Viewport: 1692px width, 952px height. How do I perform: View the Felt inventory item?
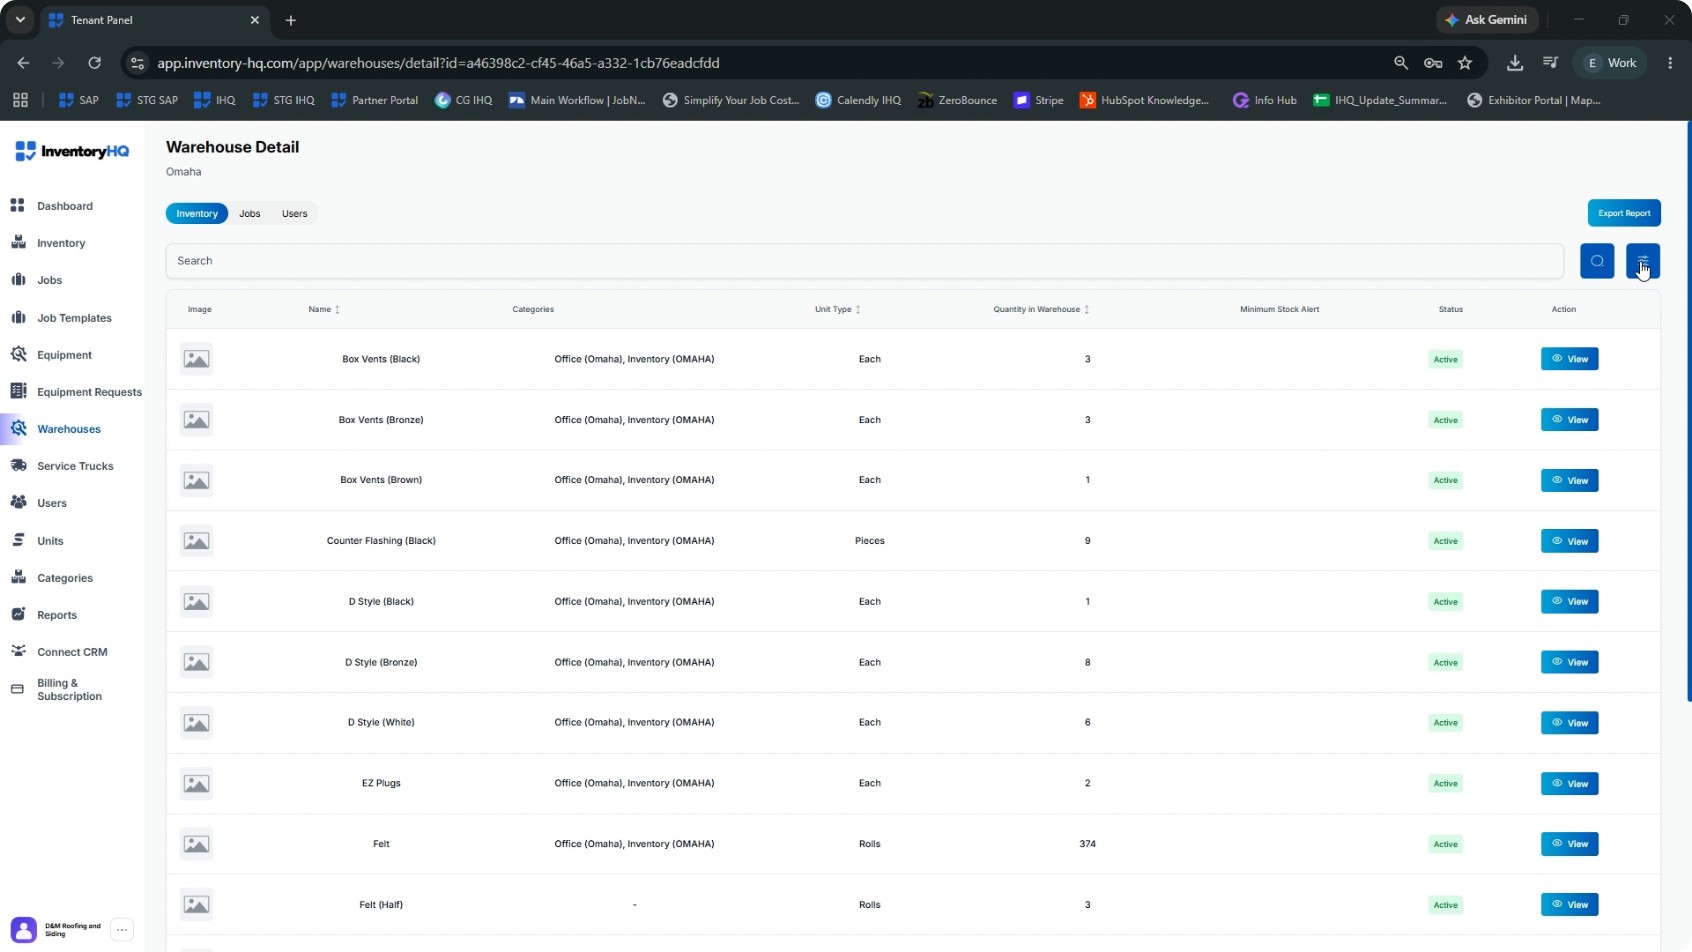click(x=1570, y=844)
